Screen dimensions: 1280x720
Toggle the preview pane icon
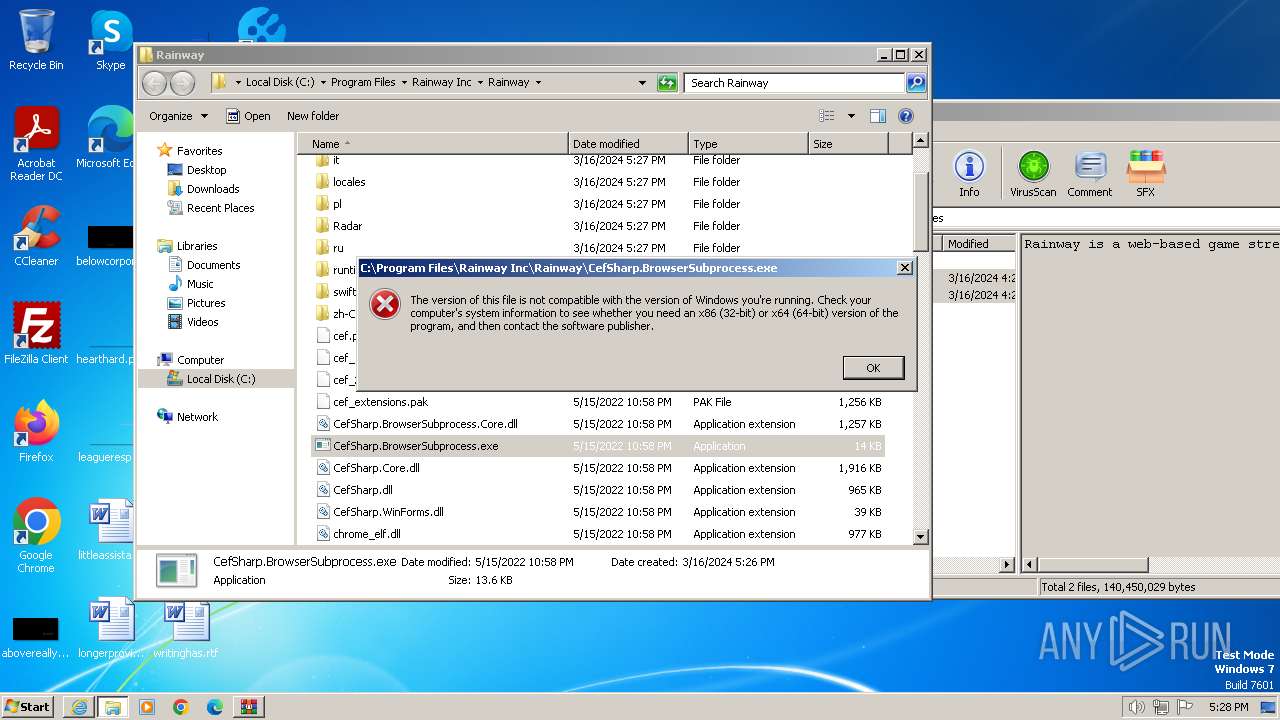point(878,116)
